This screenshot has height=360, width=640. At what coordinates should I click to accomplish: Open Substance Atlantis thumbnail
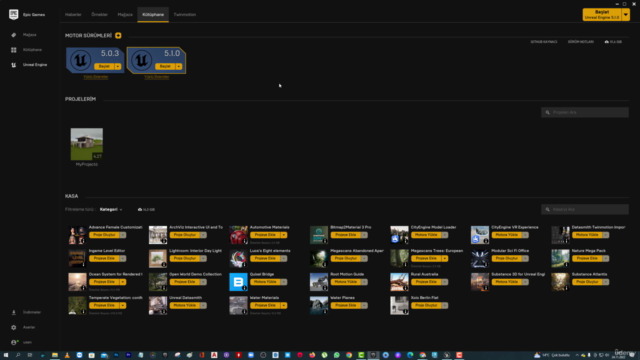coord(560,282)
